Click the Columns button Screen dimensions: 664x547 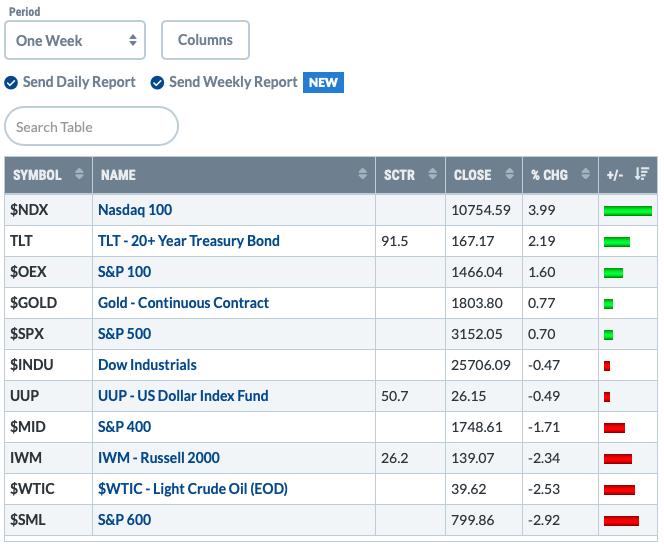[x=205, y=40]
